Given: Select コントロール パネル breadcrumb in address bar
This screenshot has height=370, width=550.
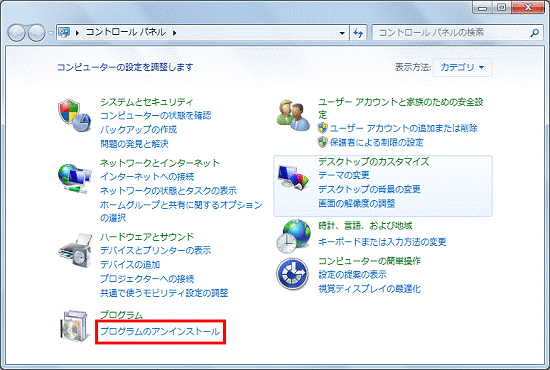Looking at the screenshot, I should [126, 32].
